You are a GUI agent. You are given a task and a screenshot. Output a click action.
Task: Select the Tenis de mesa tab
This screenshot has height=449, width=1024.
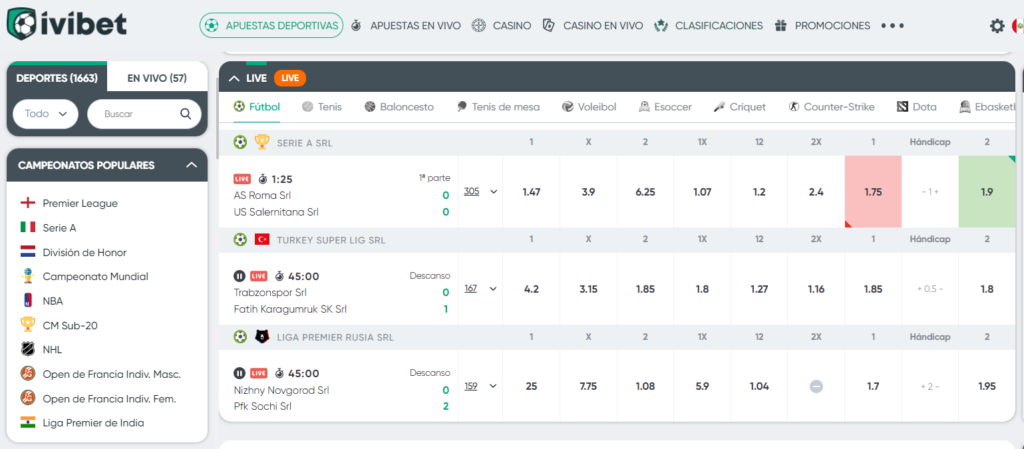[498, 107]
